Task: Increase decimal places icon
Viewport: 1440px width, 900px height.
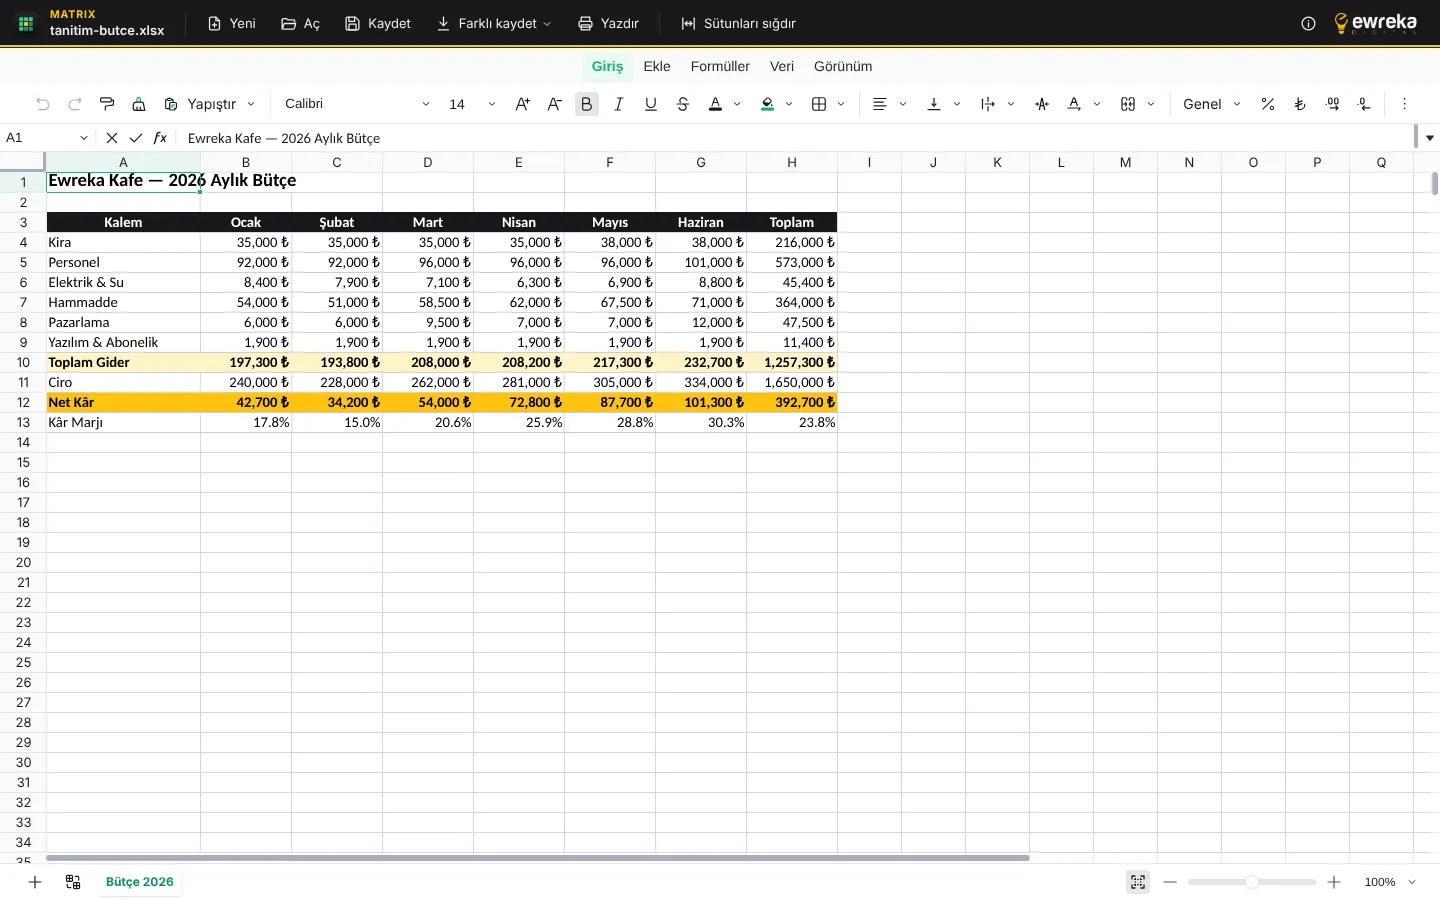Action: [1332, 104]
